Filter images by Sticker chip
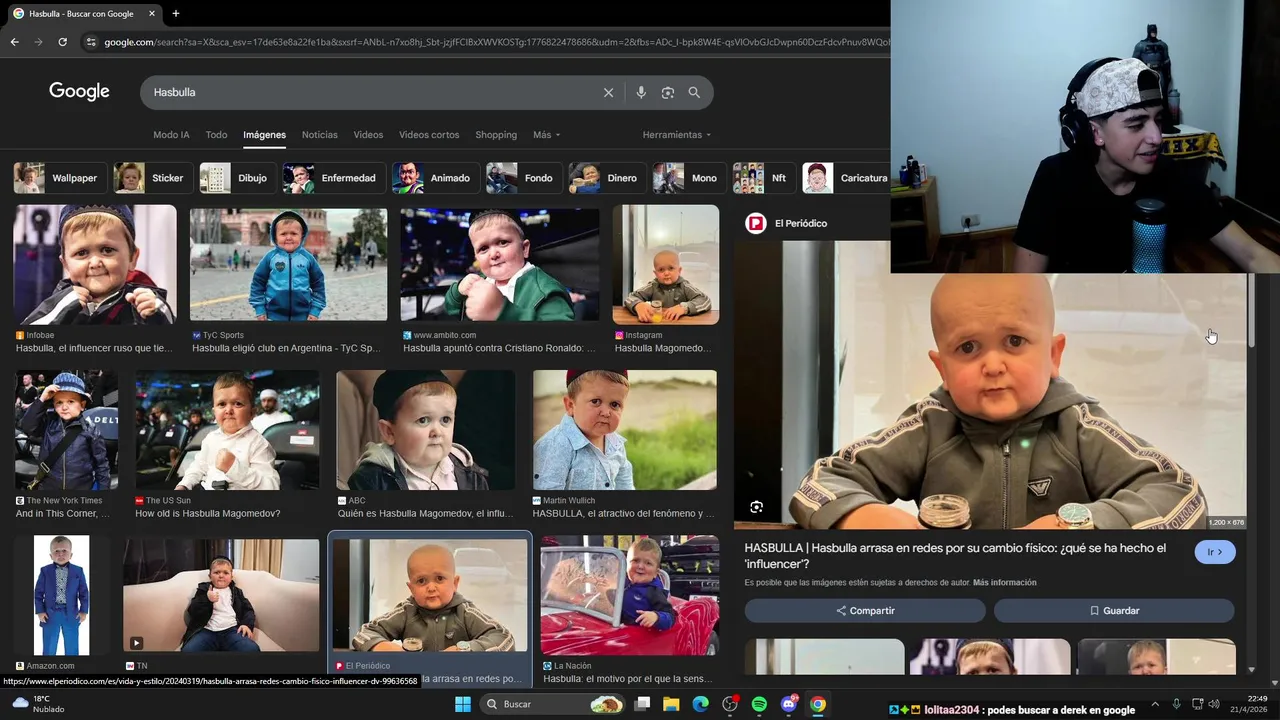Screen dimensions: 1280x720 pyautogui.click(x=151, y=178)
